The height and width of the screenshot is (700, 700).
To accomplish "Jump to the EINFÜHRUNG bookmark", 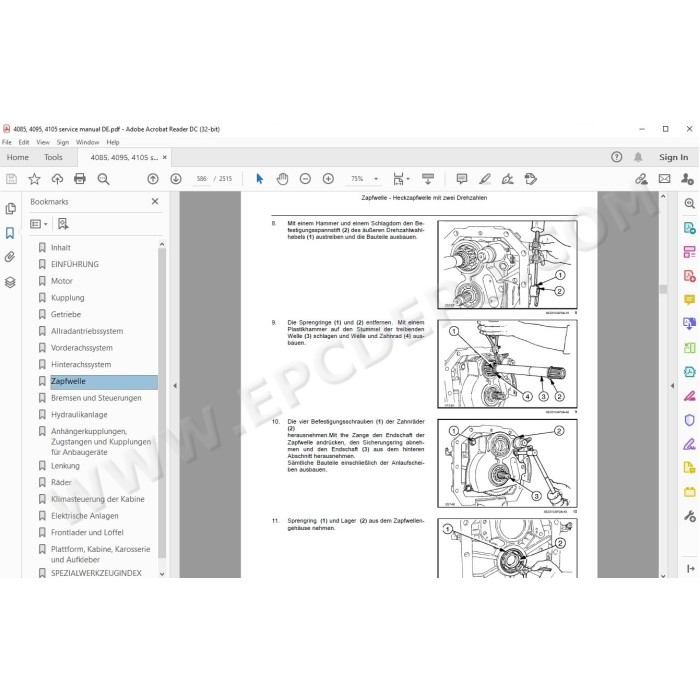I will (x=75, y=264).
